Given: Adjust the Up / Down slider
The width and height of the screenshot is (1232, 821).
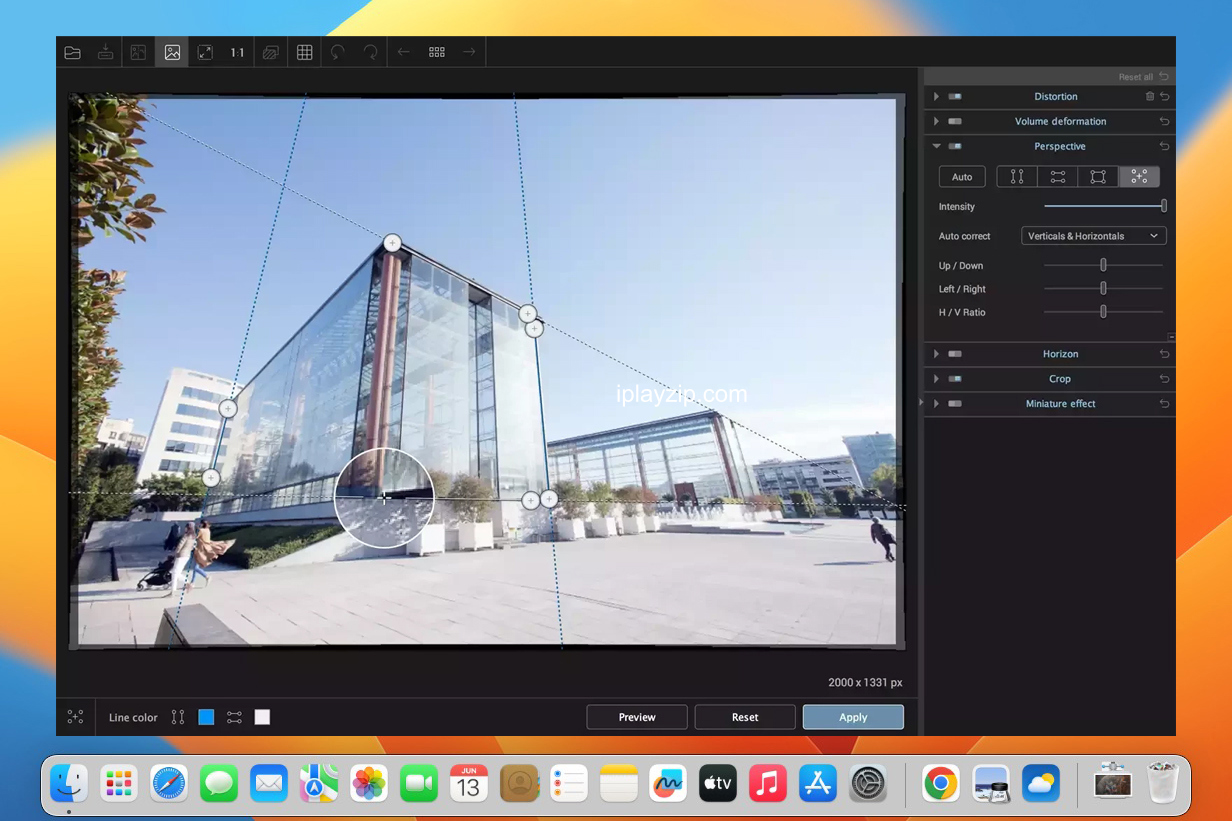Looking at the screenshot, I should (1103, 265).
